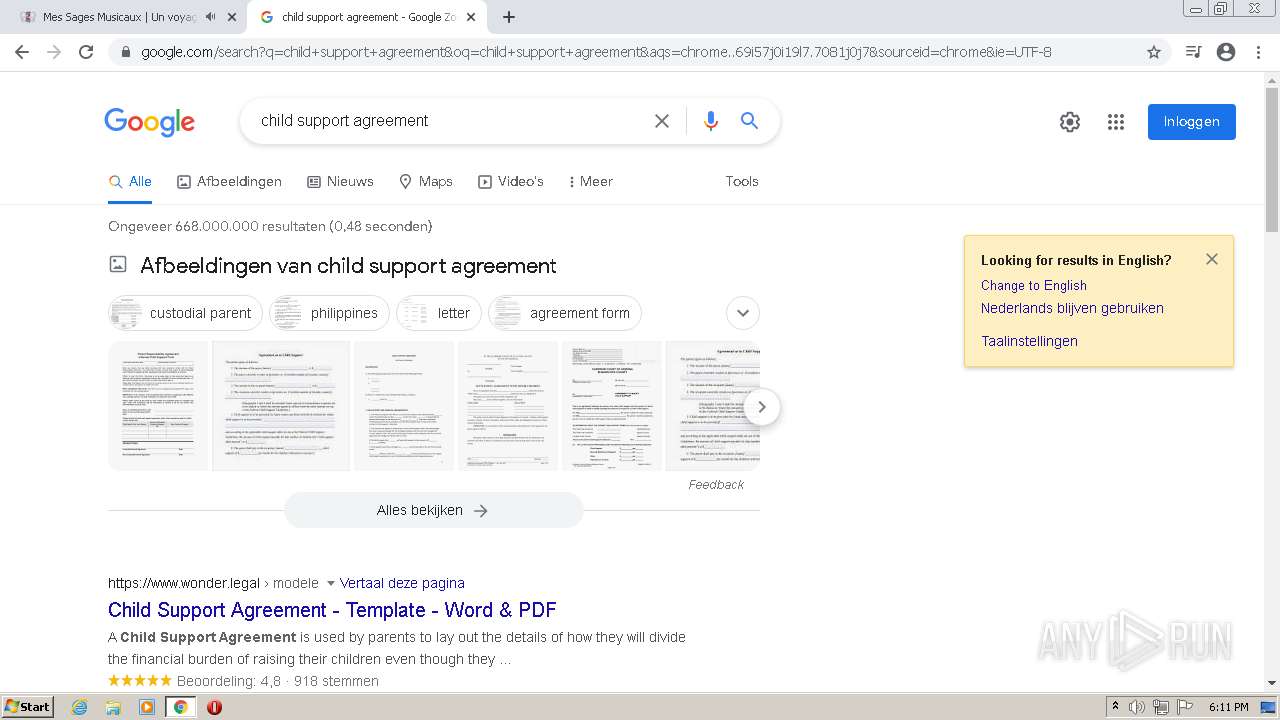View site information lock icon

click(x=125, y=52)
